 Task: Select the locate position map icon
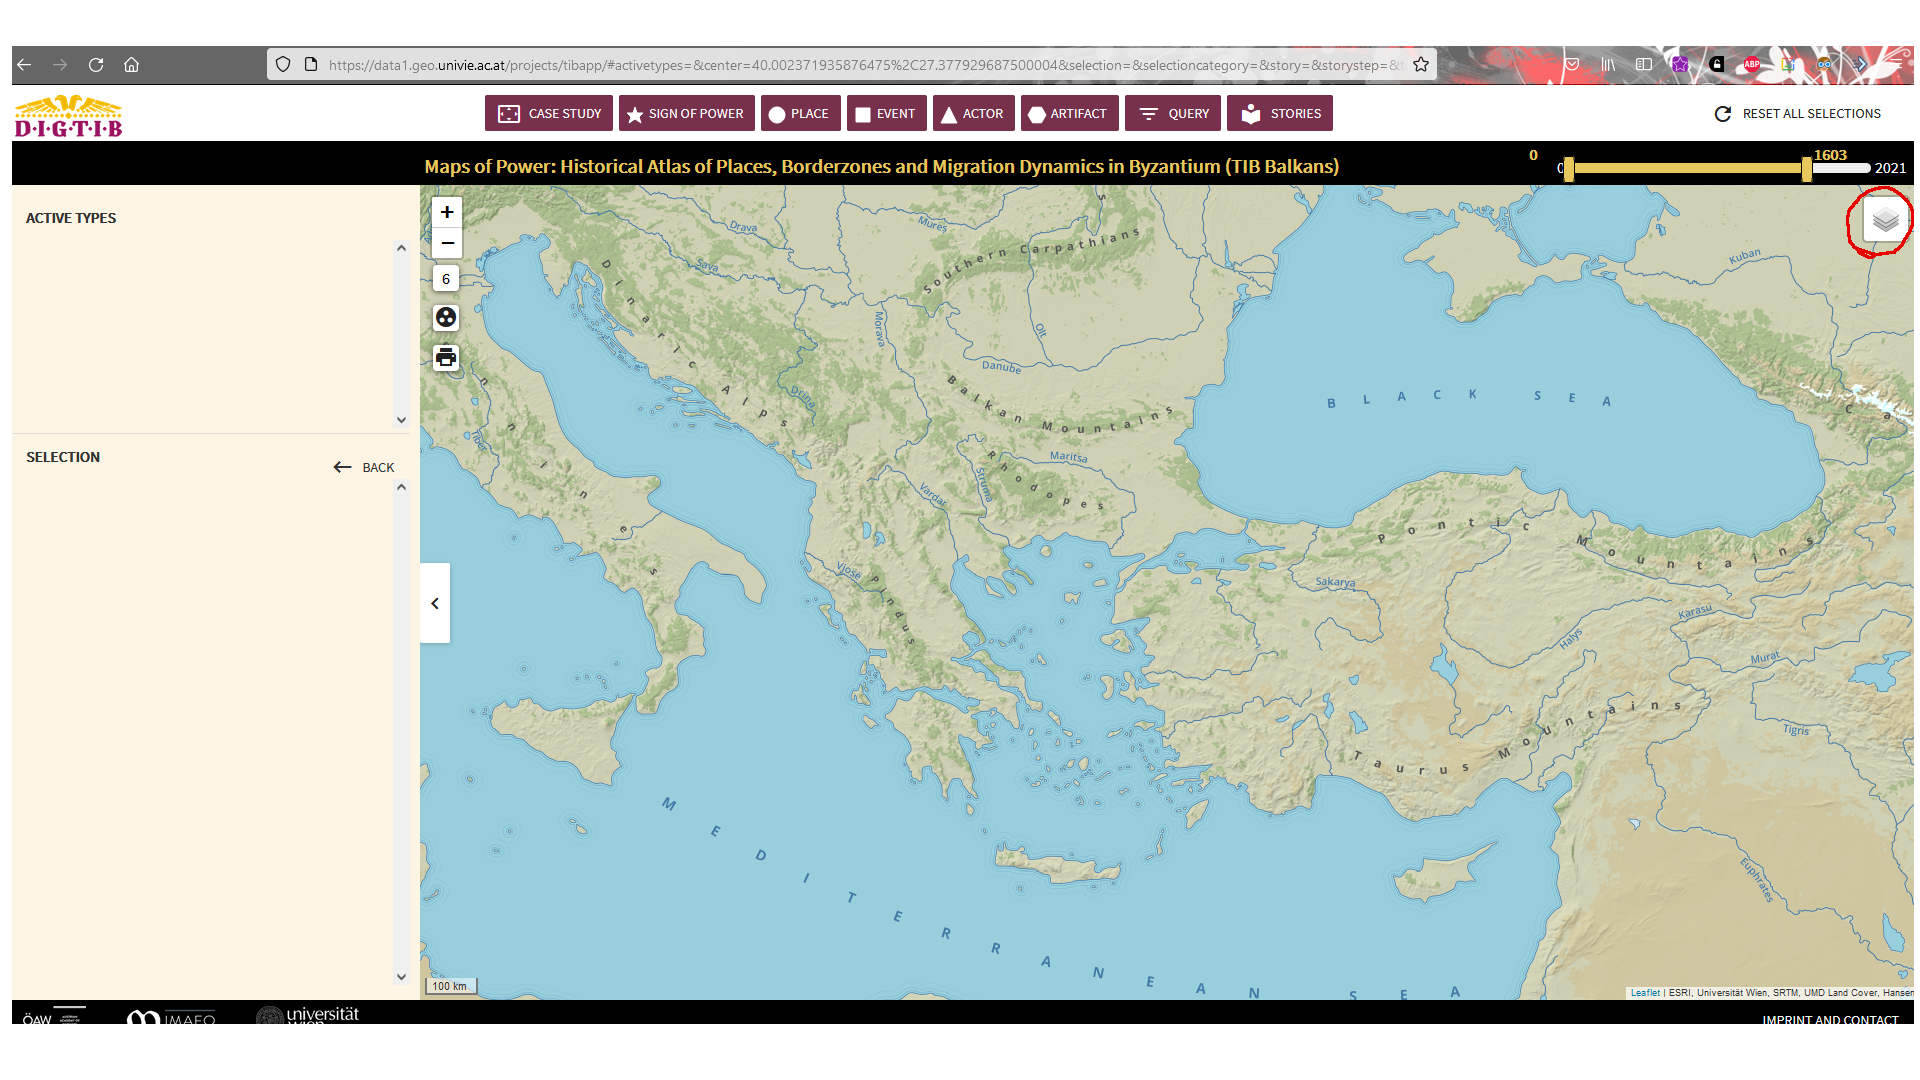[x=446, y=317]
